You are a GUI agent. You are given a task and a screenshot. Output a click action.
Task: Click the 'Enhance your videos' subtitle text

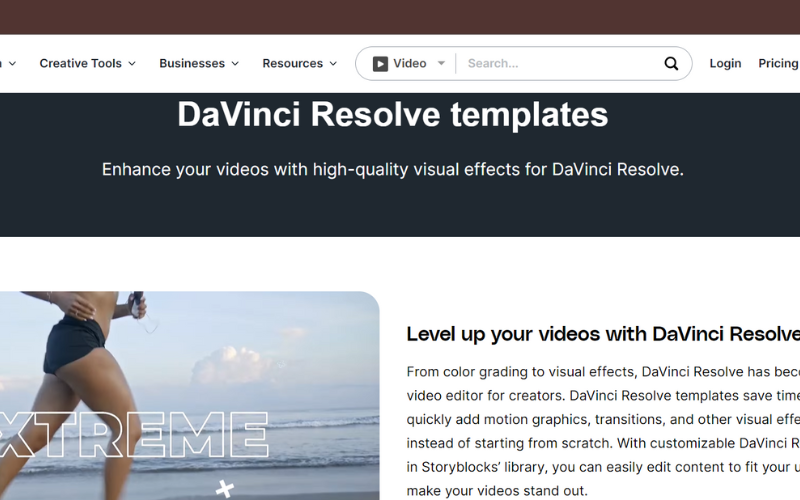click(392, 169)
